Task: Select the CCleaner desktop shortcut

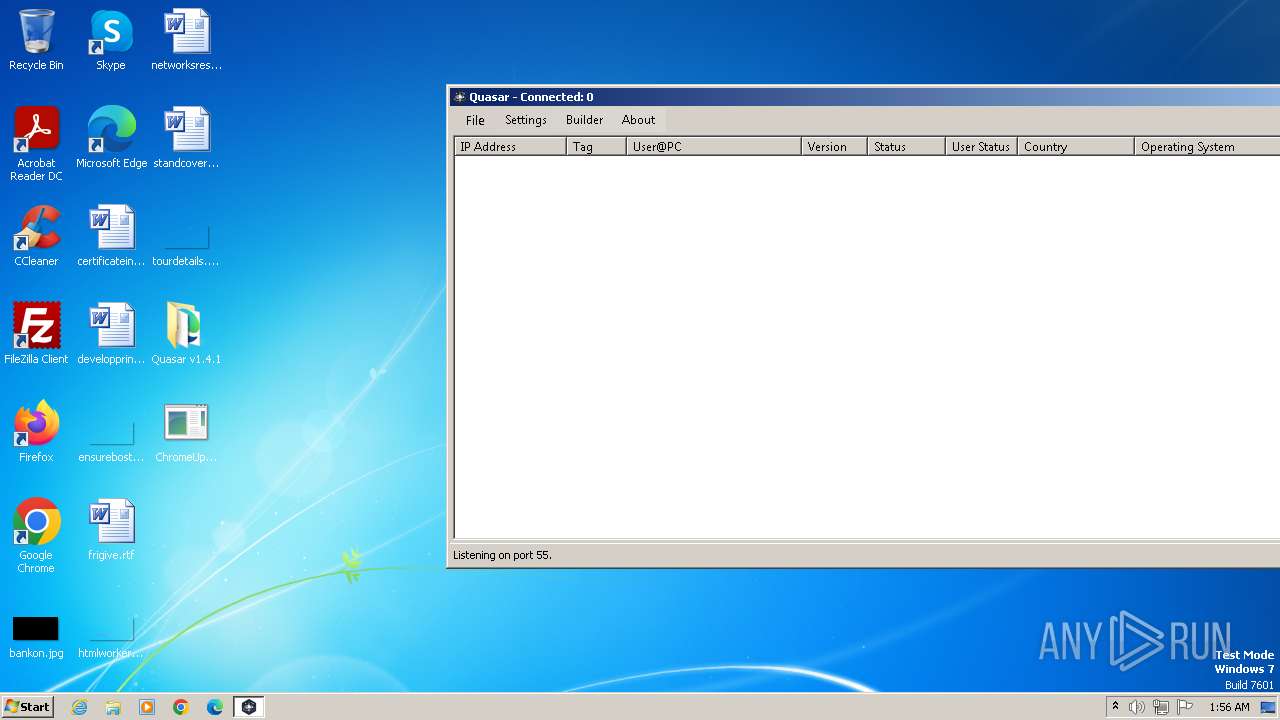Action: tap(36, 236)
